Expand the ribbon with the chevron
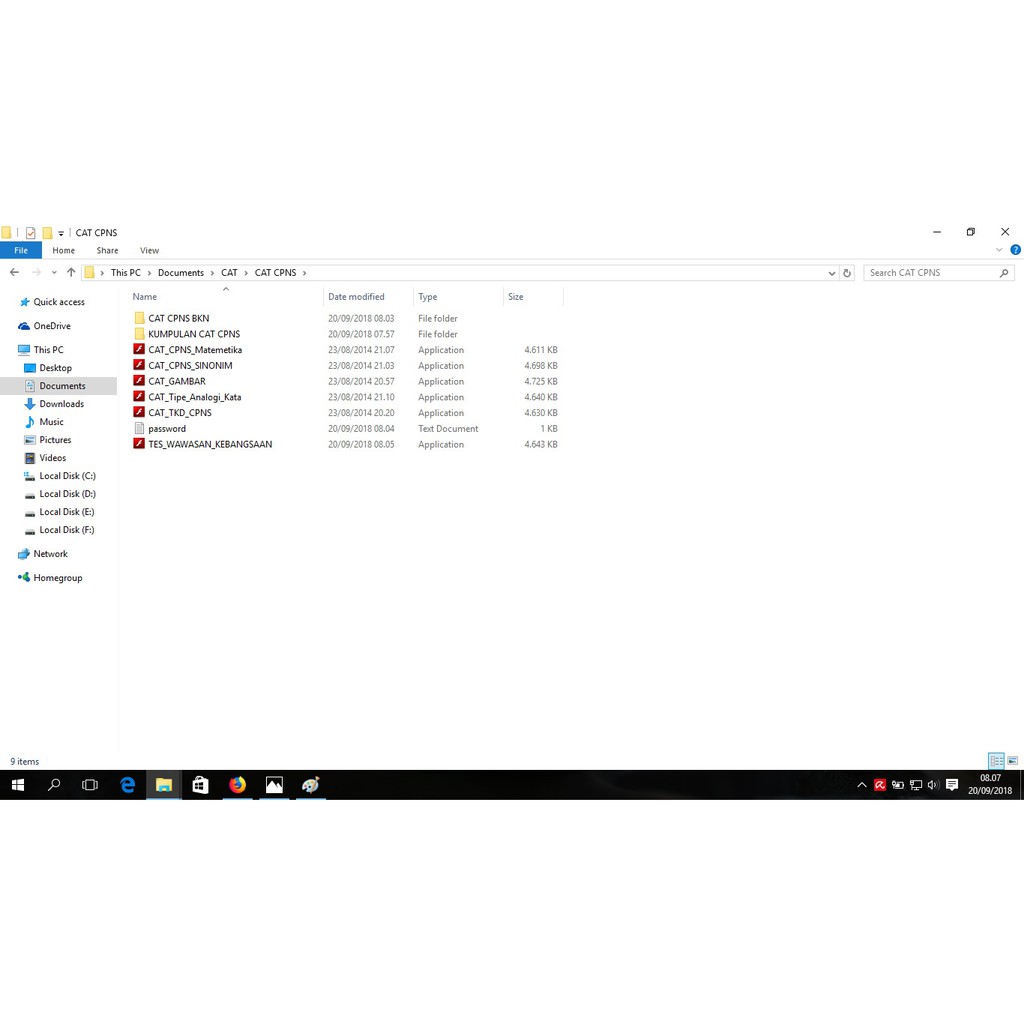 tap(999, 251)
